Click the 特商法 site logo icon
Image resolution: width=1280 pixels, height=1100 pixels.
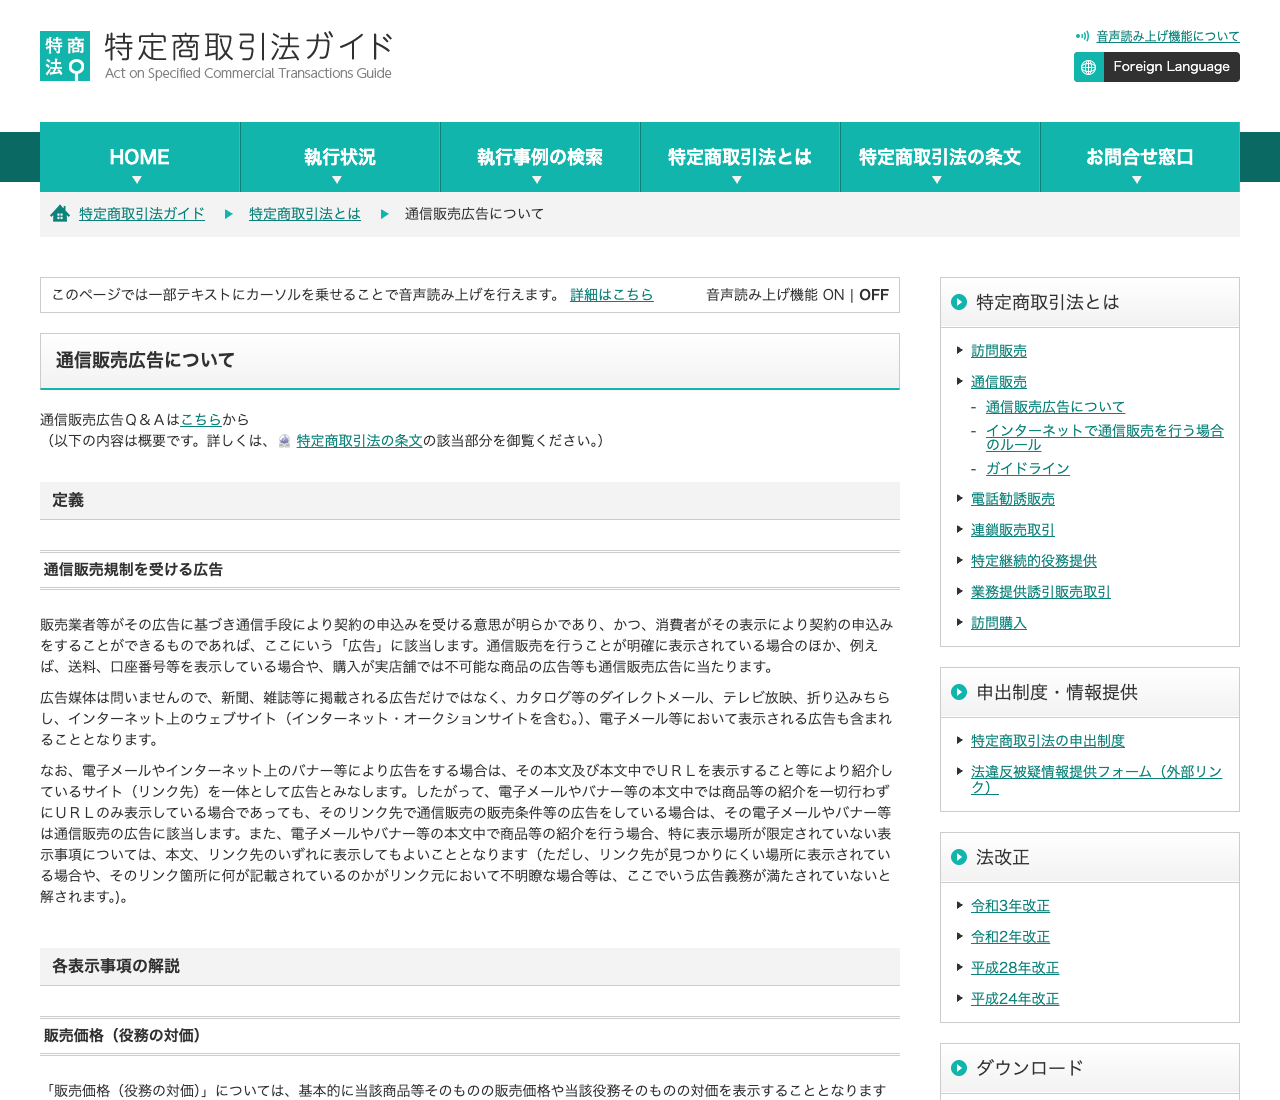pos(65,56)
